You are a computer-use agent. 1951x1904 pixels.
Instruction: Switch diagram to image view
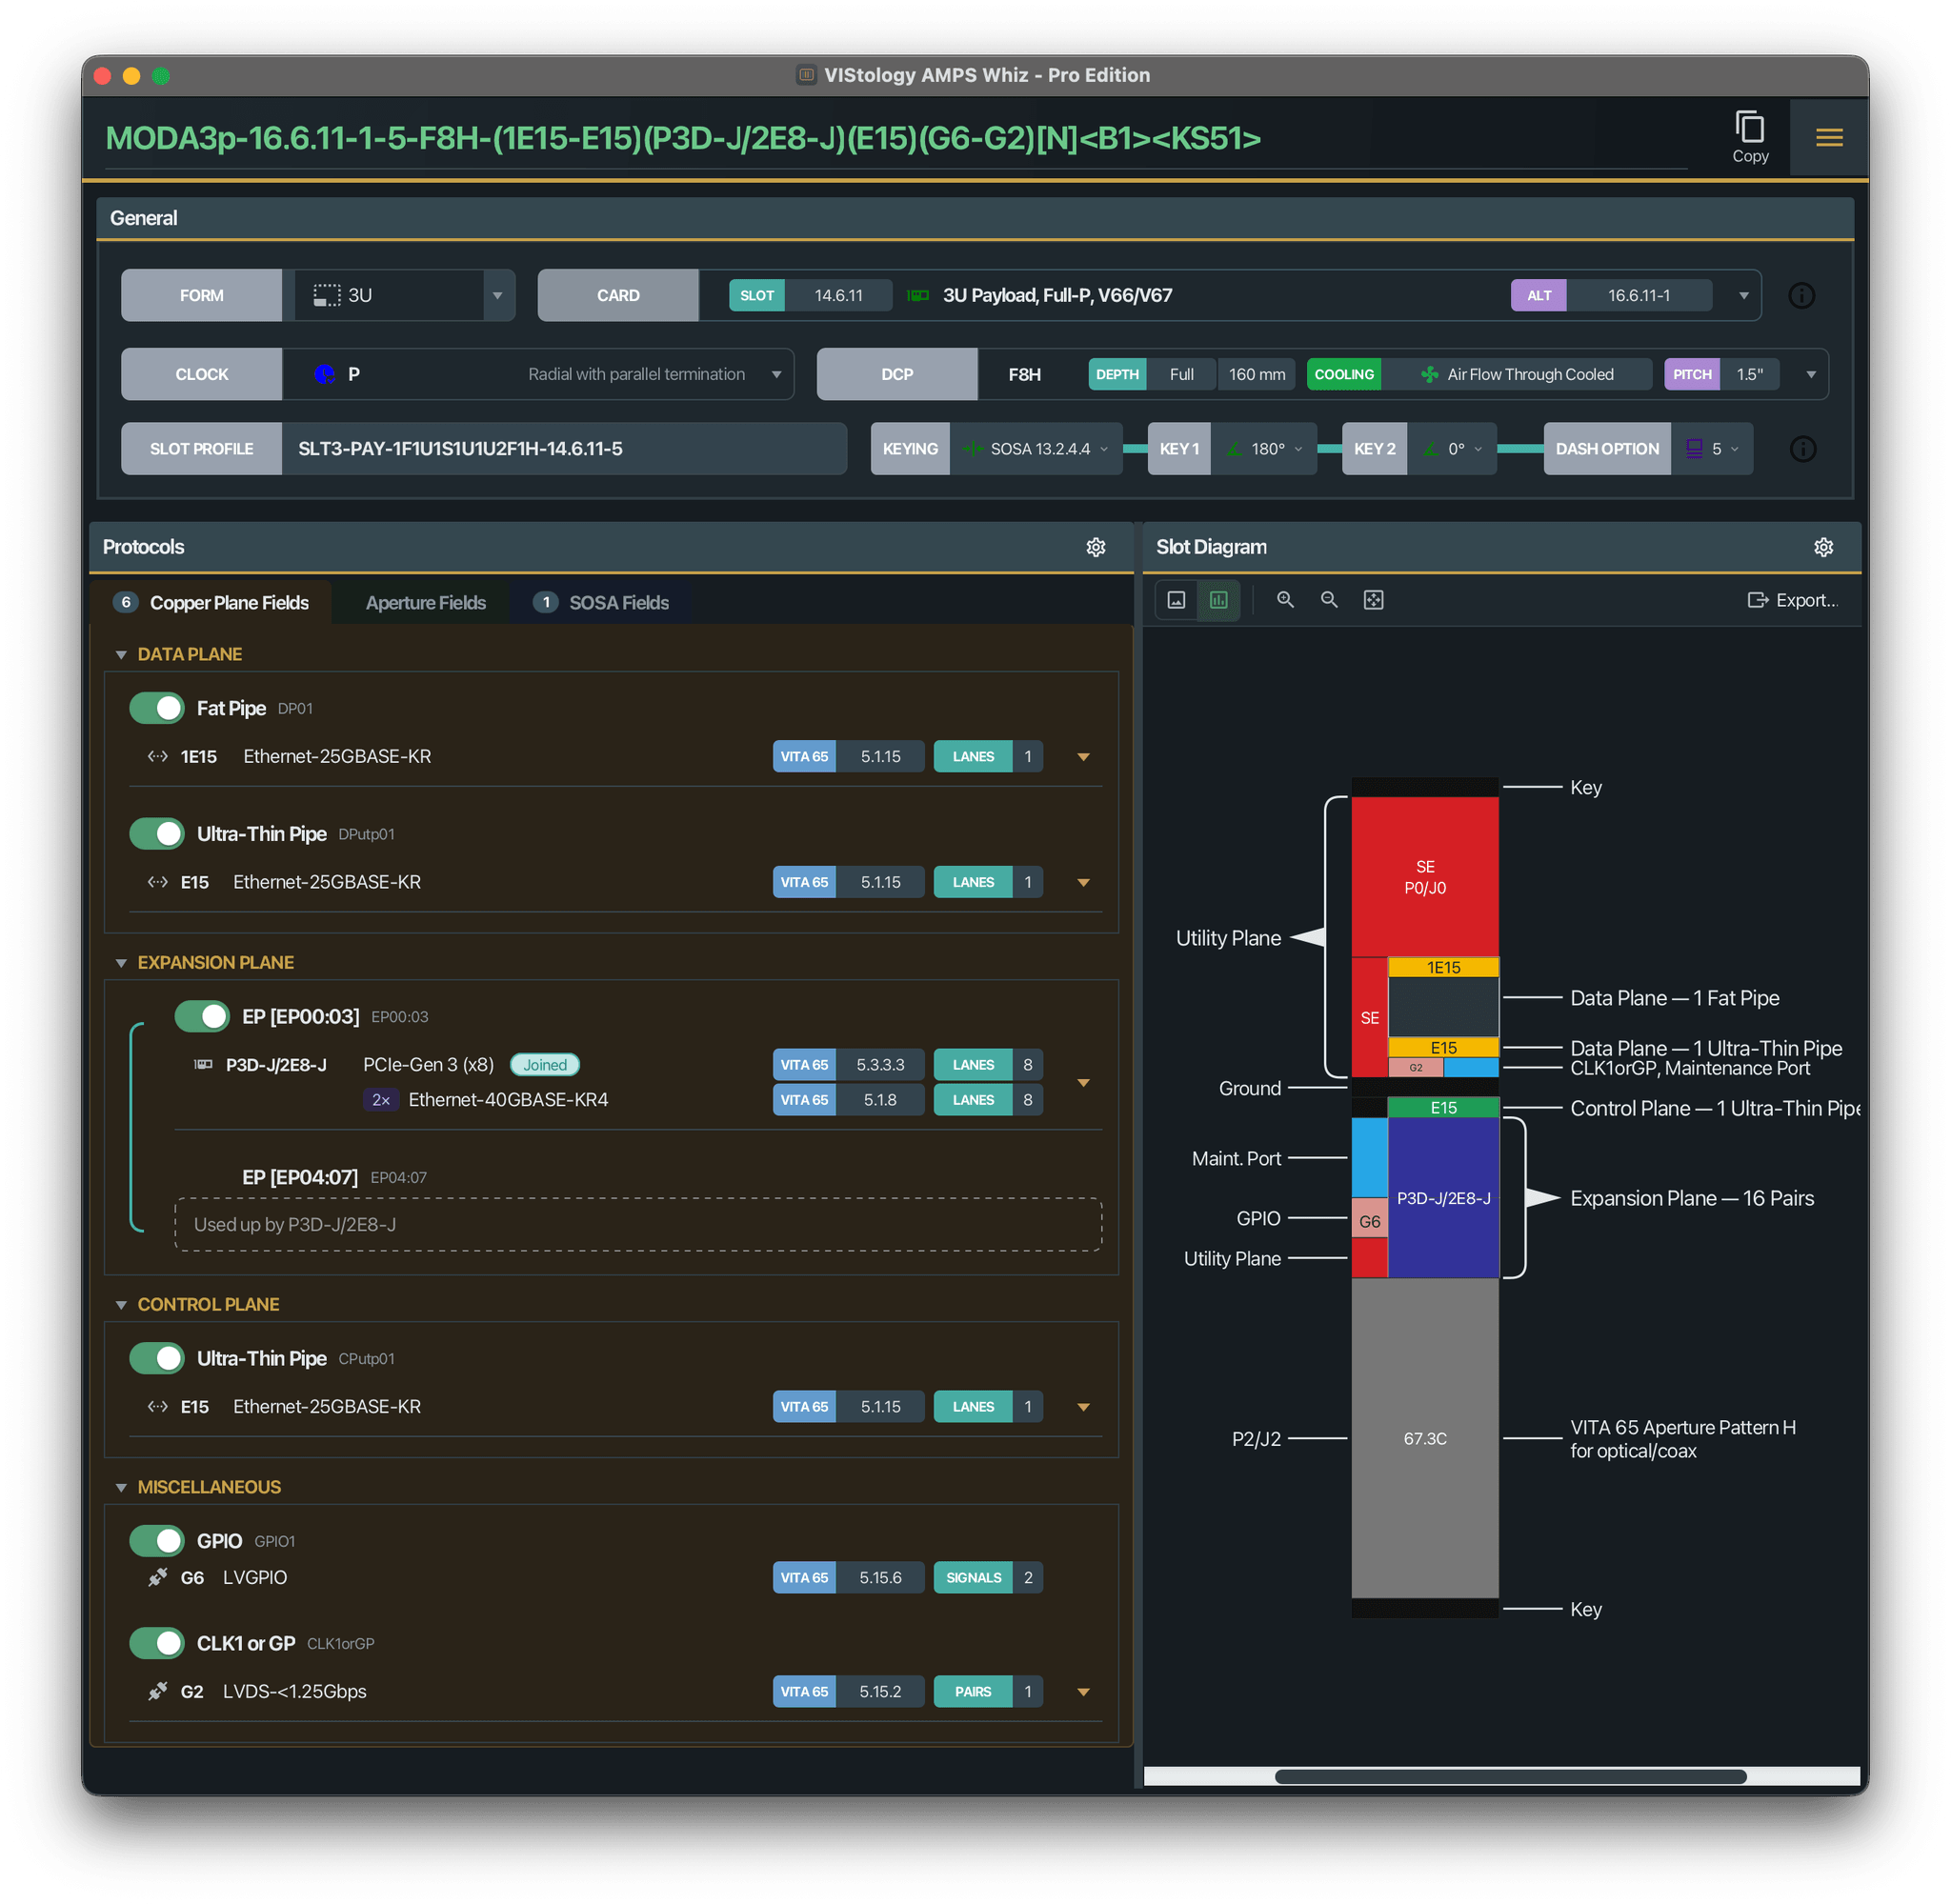click(1176, 600)
